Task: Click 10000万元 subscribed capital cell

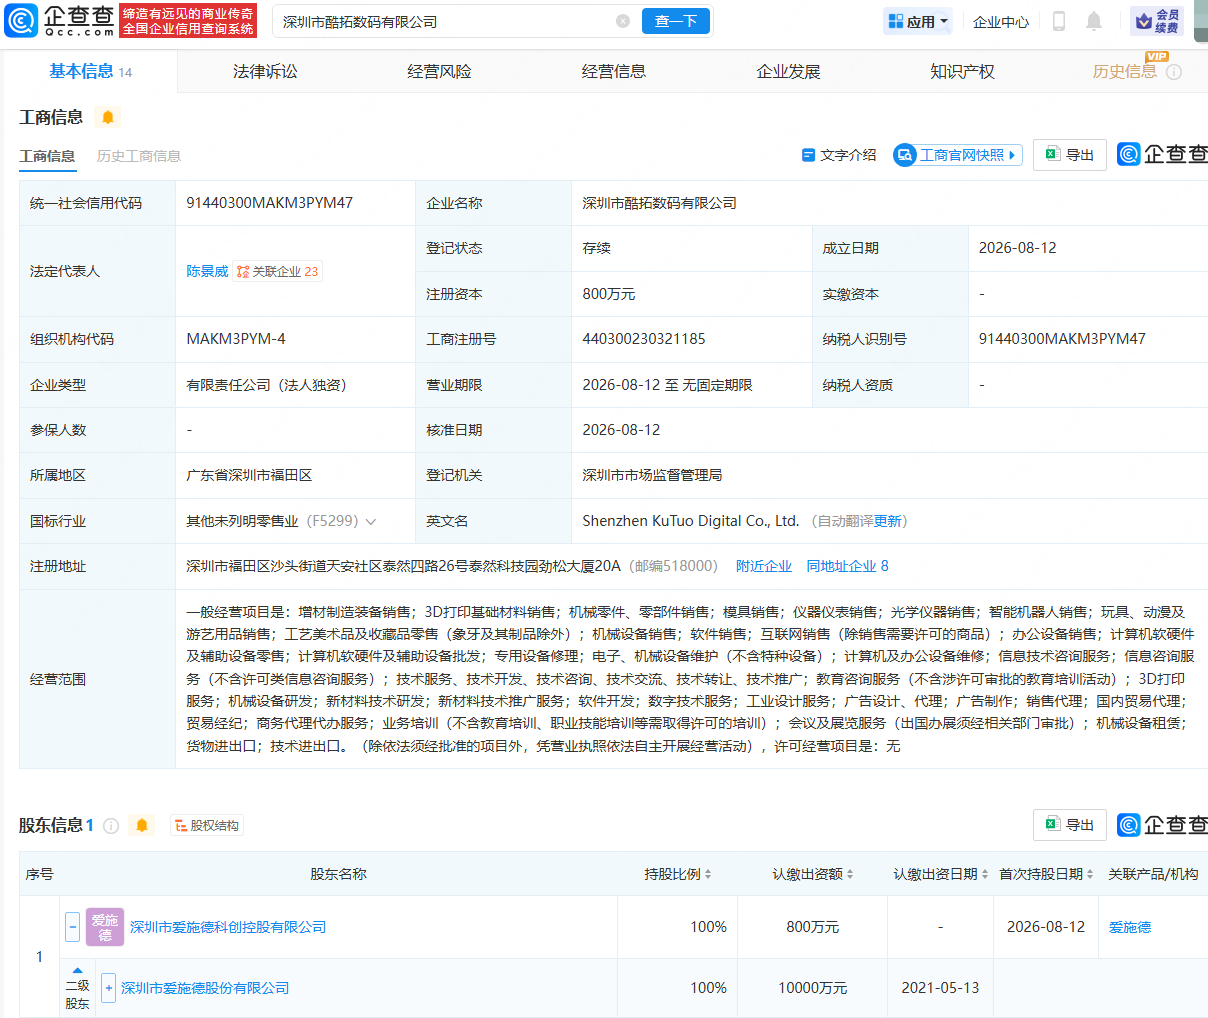Action: tap(813, 988)
